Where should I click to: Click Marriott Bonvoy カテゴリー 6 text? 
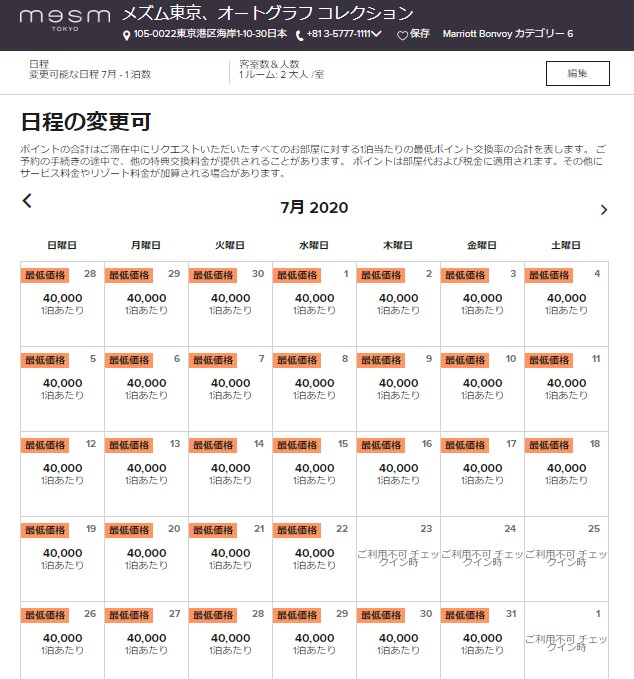pos(508,34)
